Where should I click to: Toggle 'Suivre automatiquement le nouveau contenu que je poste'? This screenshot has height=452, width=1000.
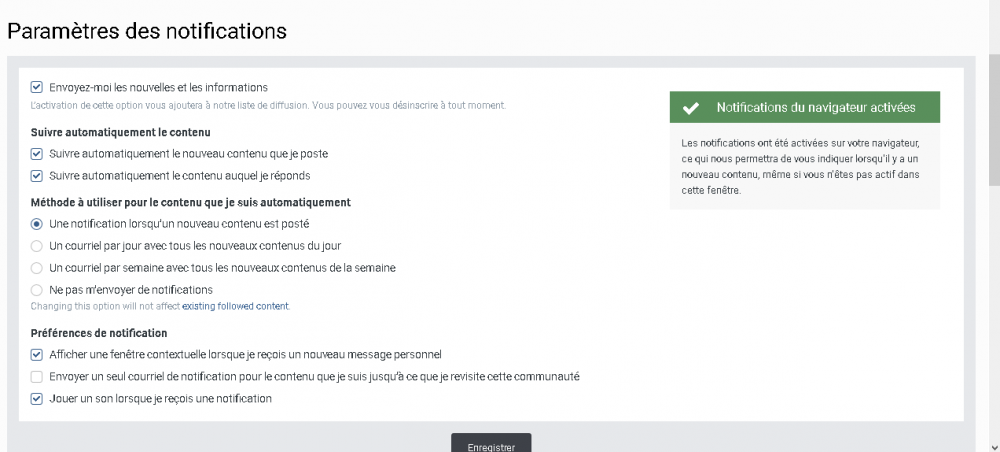tap(37, 154)
